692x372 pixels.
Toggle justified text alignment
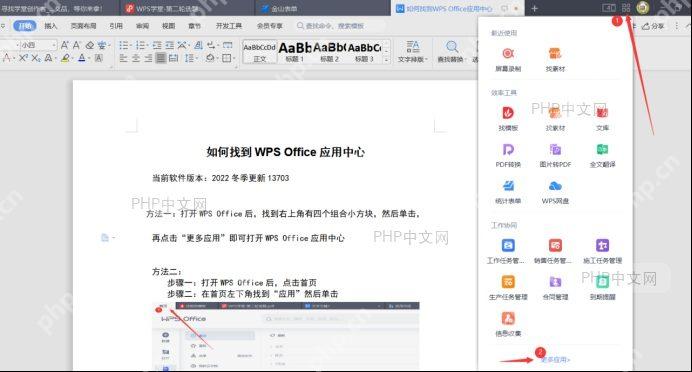pyautogui.click(x=161, y=58)
